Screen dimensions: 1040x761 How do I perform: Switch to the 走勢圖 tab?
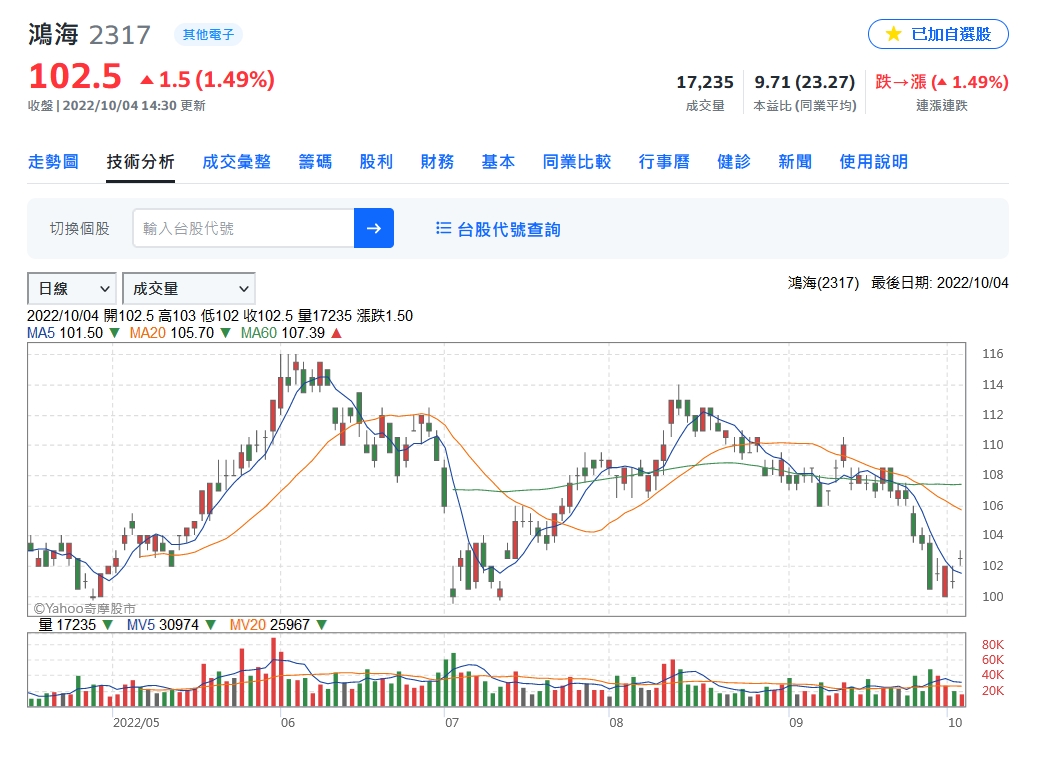[x=53, y=162]
